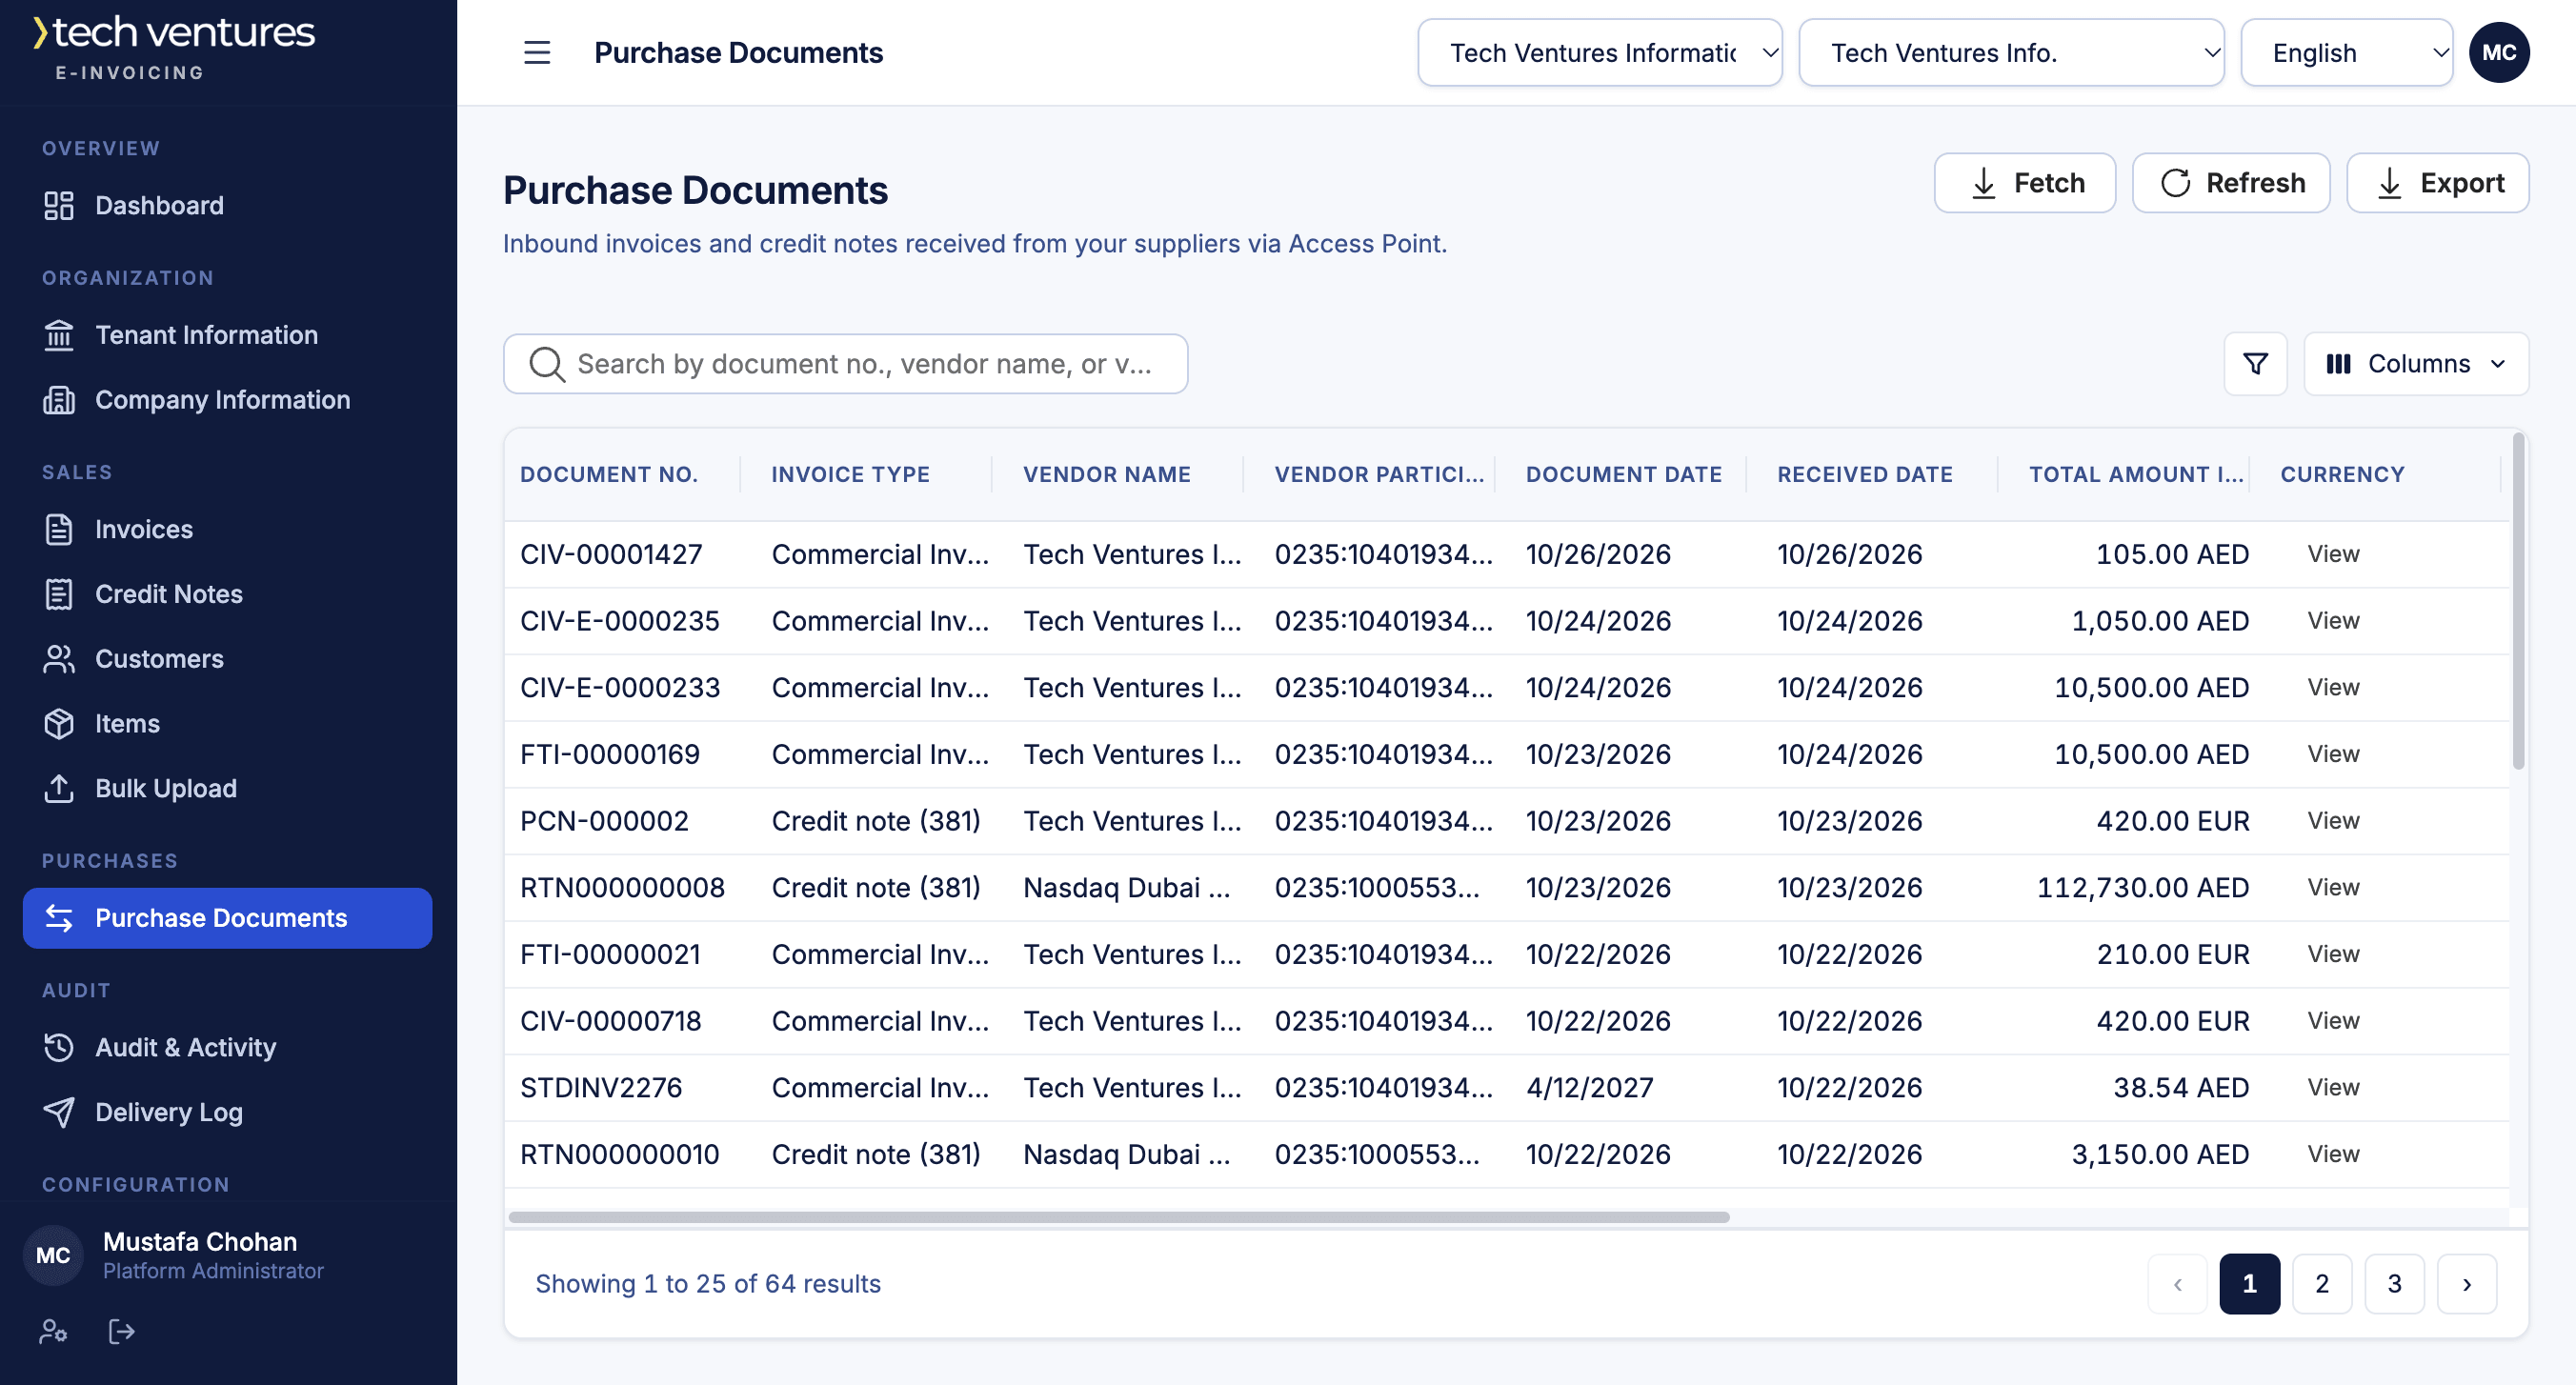This screenshot has height=1385, width=2576.
Task: Click the Audit & Activity history icon
Action: pyautogui.click(x=59, y=1047)
